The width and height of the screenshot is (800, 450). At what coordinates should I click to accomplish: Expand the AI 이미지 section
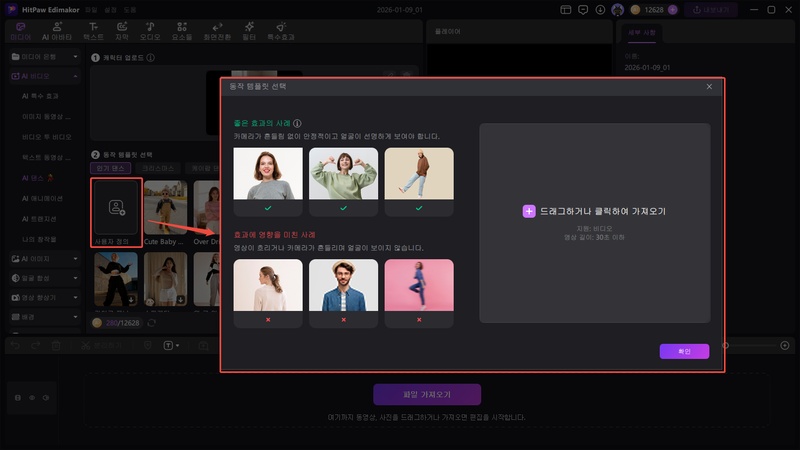76,259
